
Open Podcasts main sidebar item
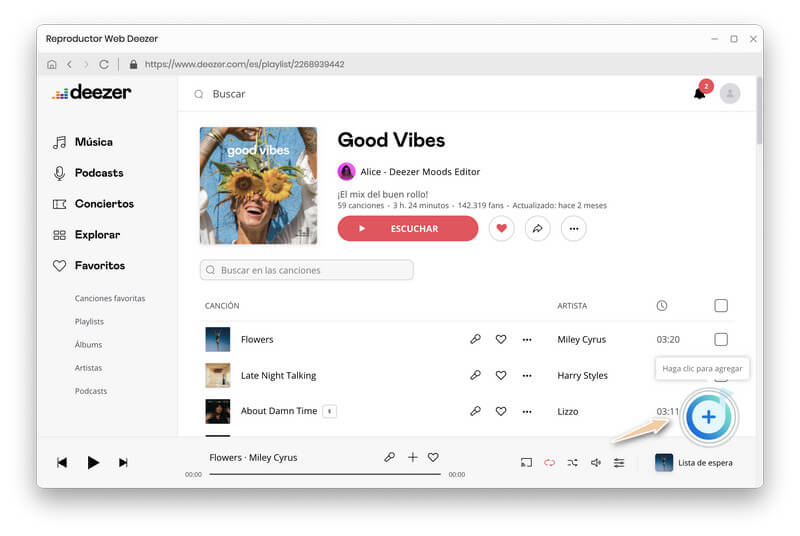click(x=88, y=173)
